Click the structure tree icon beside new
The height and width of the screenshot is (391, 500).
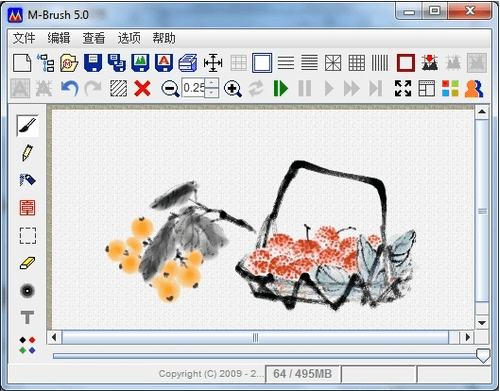tap(46, 63)
